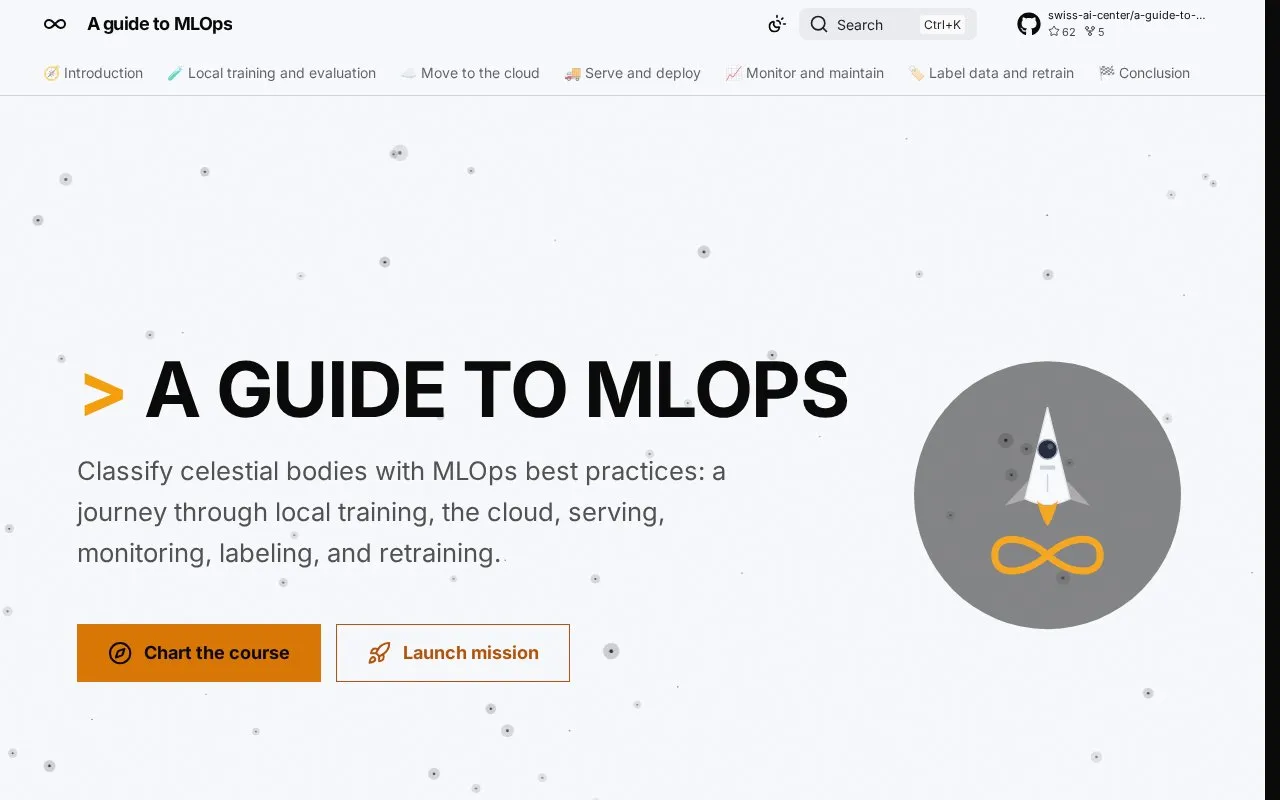Screen dimensions: 1280x800
Task: Click the Launch mission button
Action: 453,653
